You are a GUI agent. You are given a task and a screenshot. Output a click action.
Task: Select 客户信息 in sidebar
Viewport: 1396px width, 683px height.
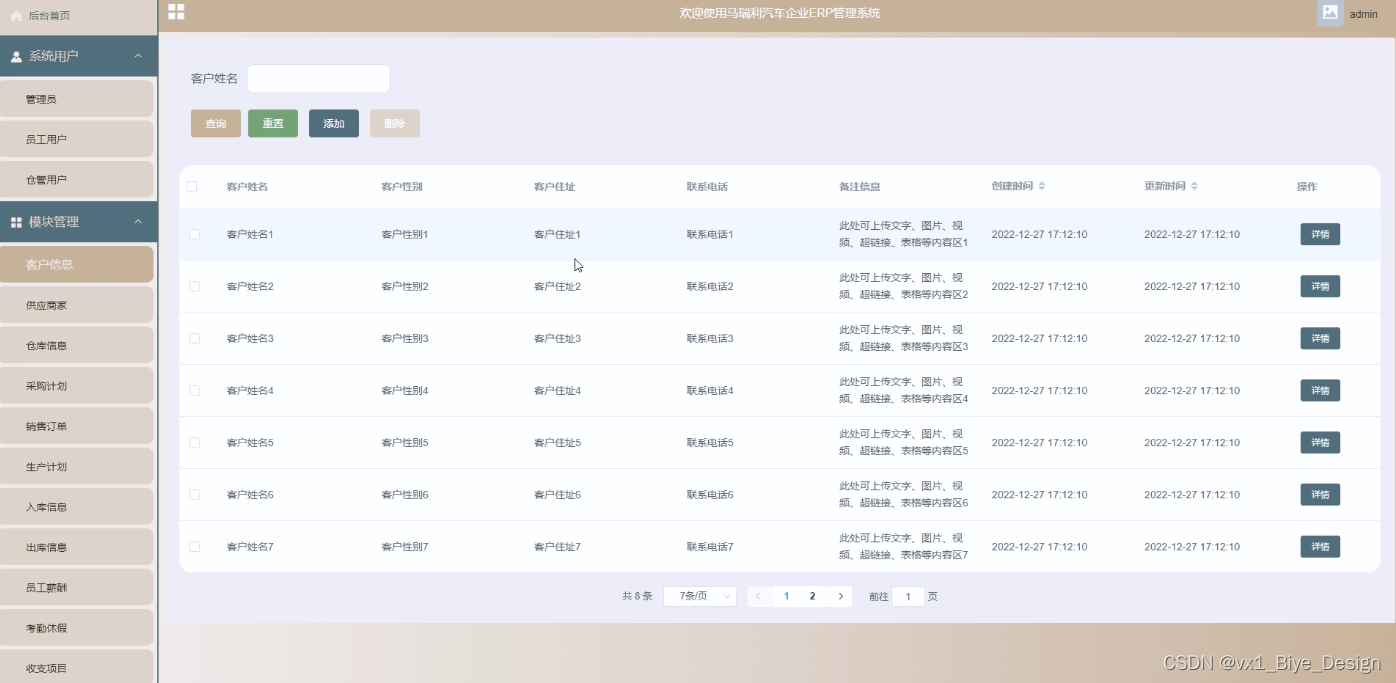click(77, 264)
